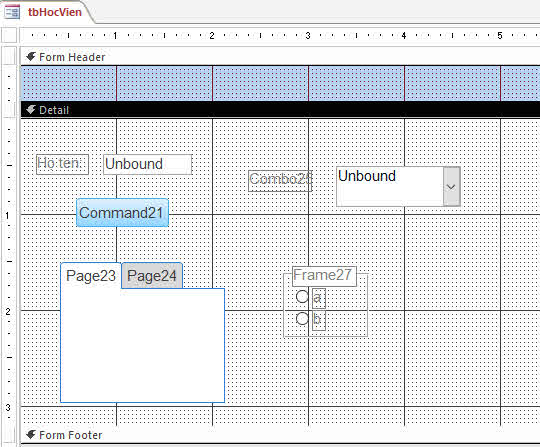Click the Frame27 option group label

coord(324,276)
